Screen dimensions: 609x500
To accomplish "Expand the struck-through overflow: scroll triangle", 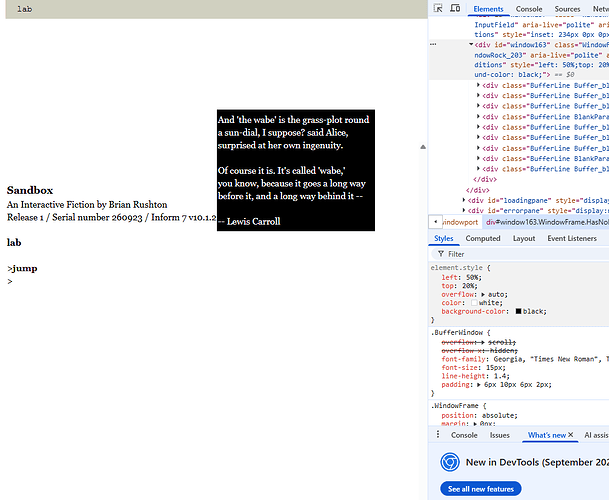I will (x=483, y=342).
